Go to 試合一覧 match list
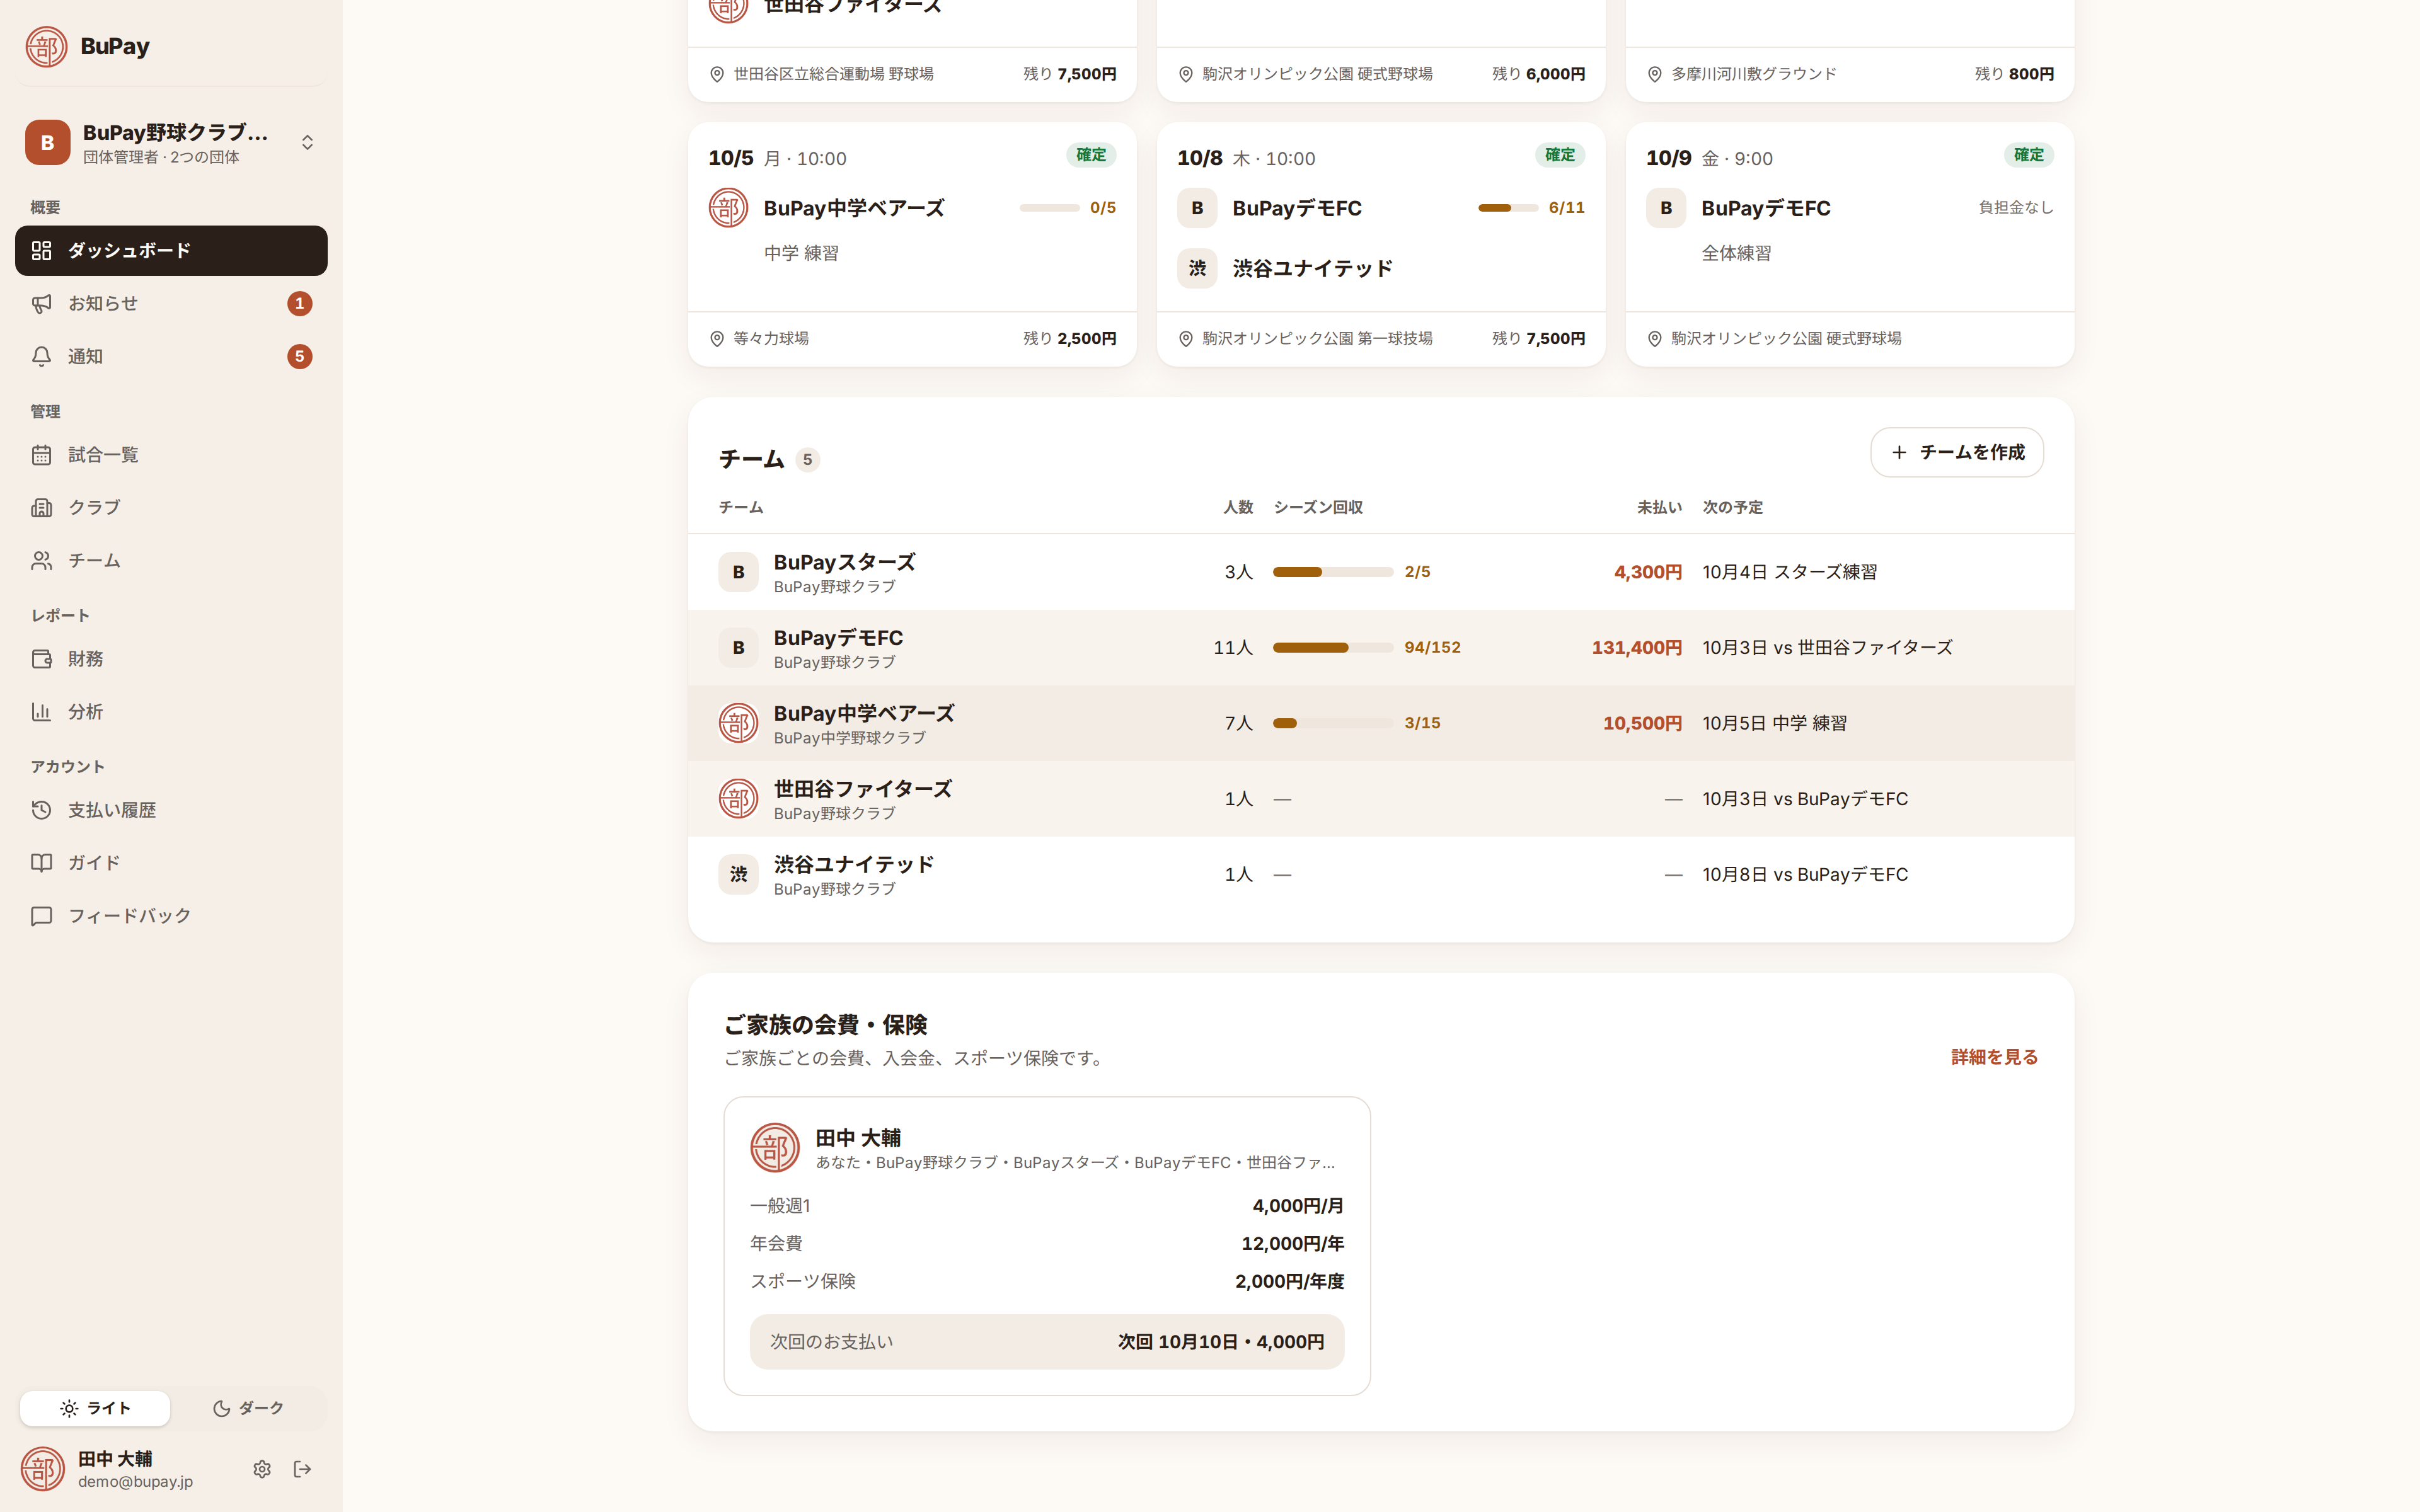2420x1512 pixels. [171, 454]
